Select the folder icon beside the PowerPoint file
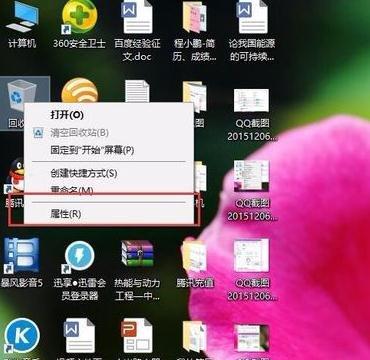370x360 pixels. click(195, 337)
